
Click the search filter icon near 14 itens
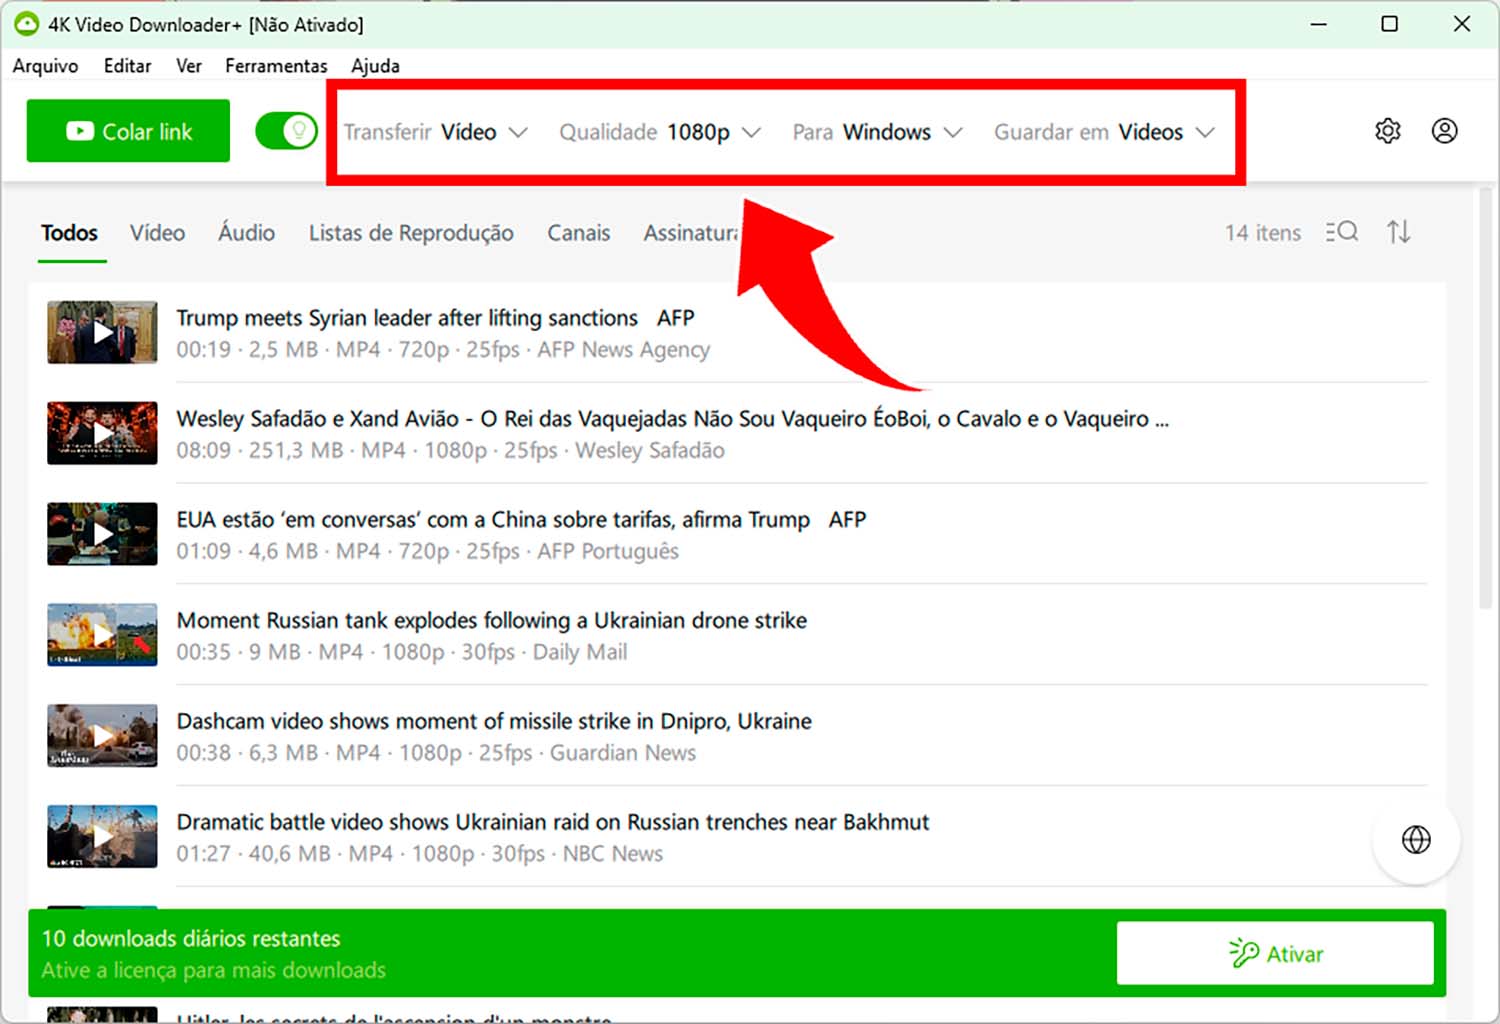click(x=1340, y=231)
